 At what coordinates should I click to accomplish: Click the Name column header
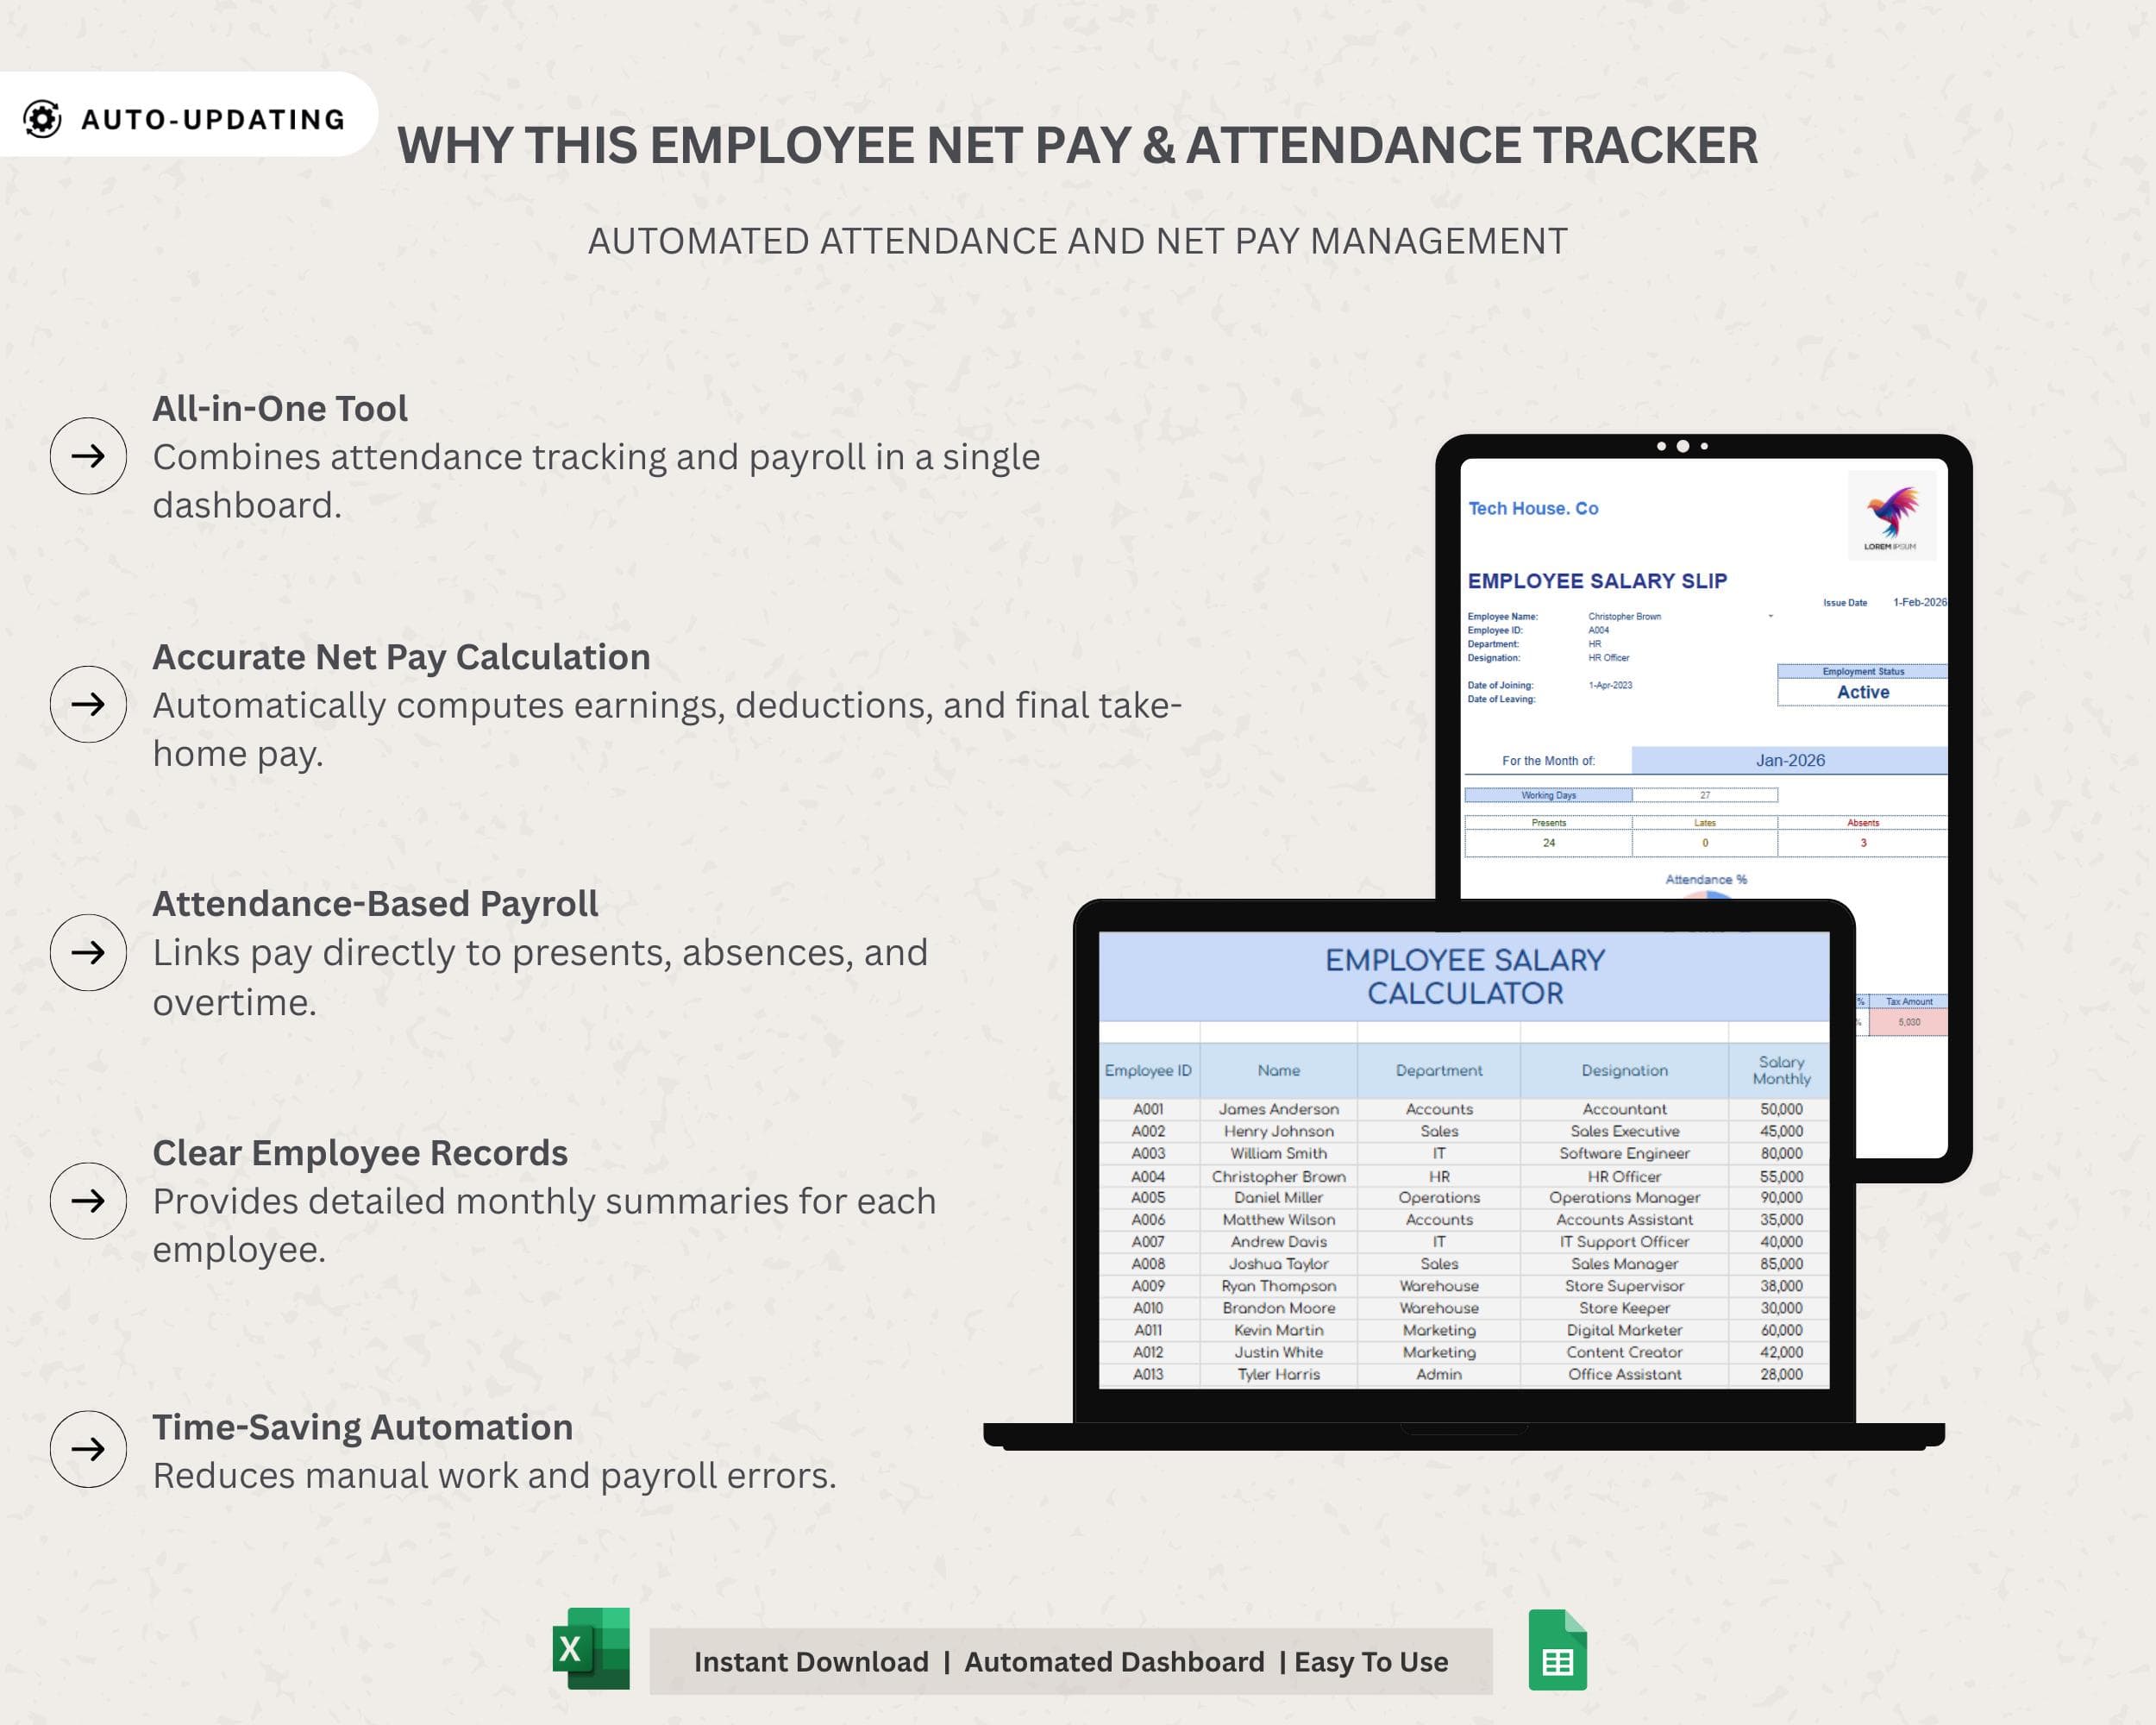[x=1279, y=1070]
